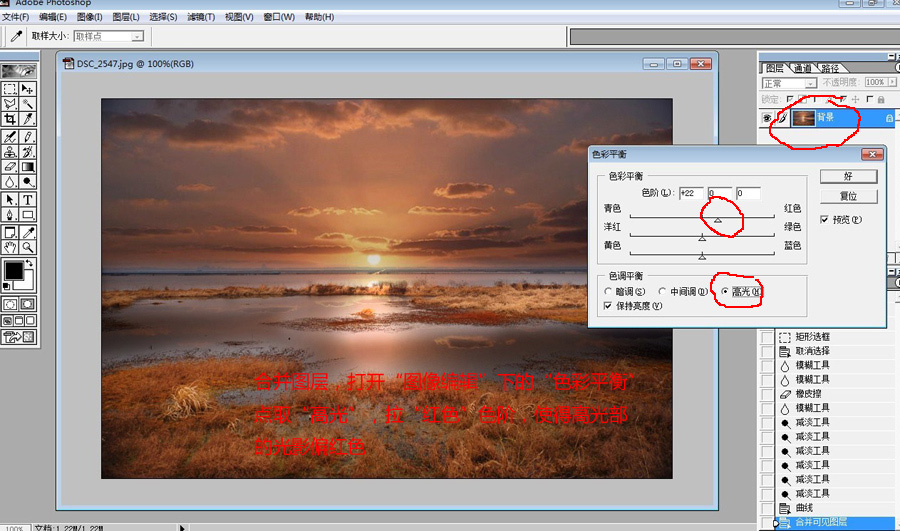The width and height of the screenshot is (900, 531).
Task: Click 好 OK button in 色彩平衡 dialog
Action: 848,176
